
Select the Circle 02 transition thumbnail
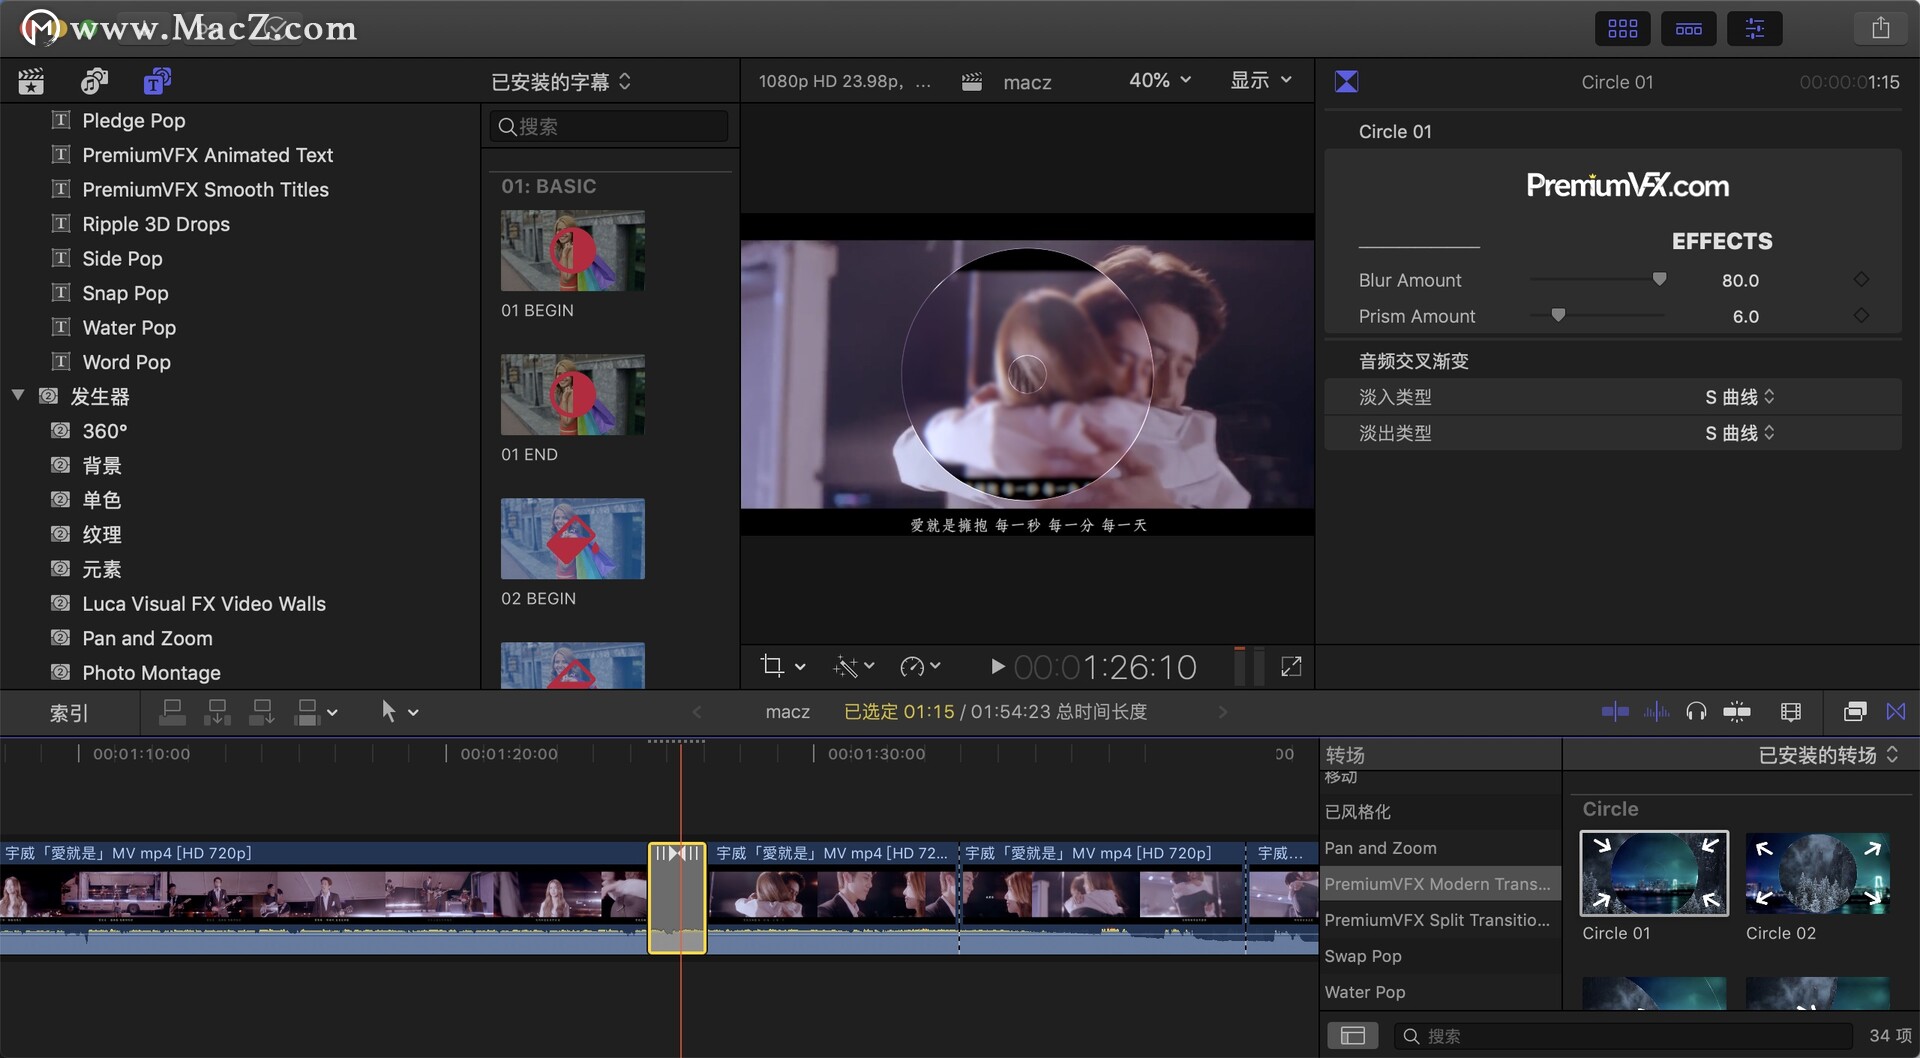pos(1818,873)
